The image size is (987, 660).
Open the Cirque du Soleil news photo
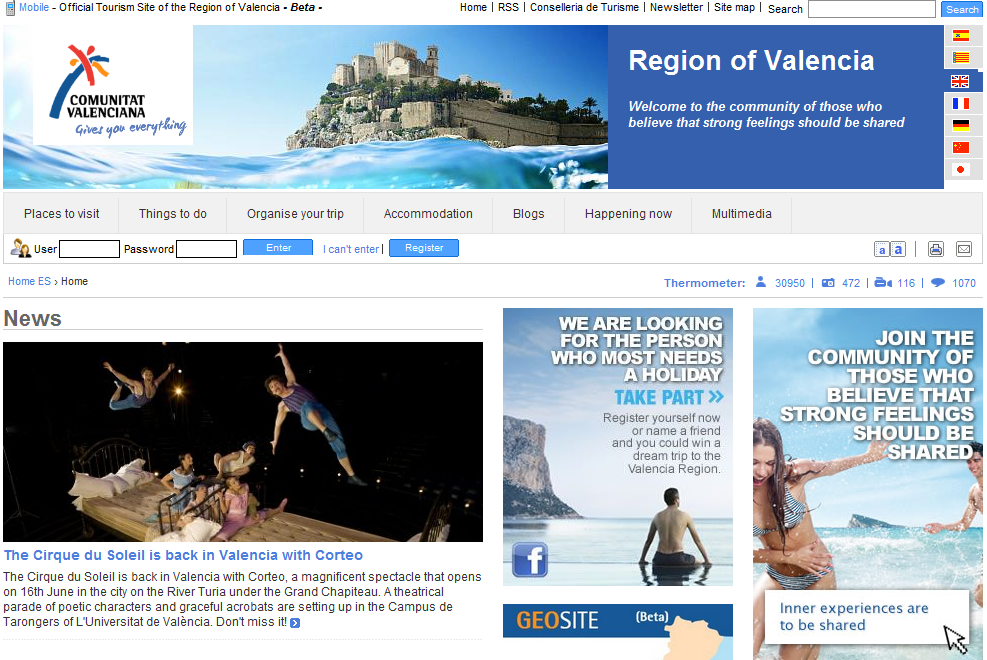pos(243,442)
